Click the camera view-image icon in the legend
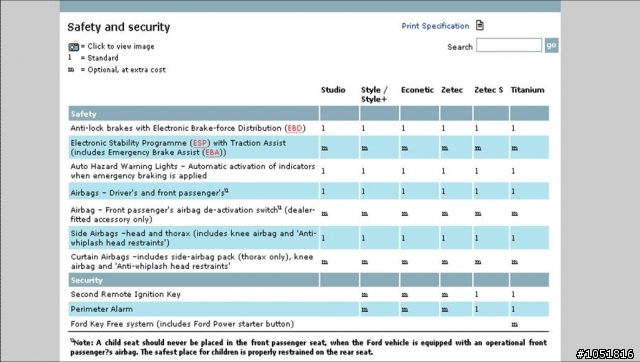 [x=73, y=47]
